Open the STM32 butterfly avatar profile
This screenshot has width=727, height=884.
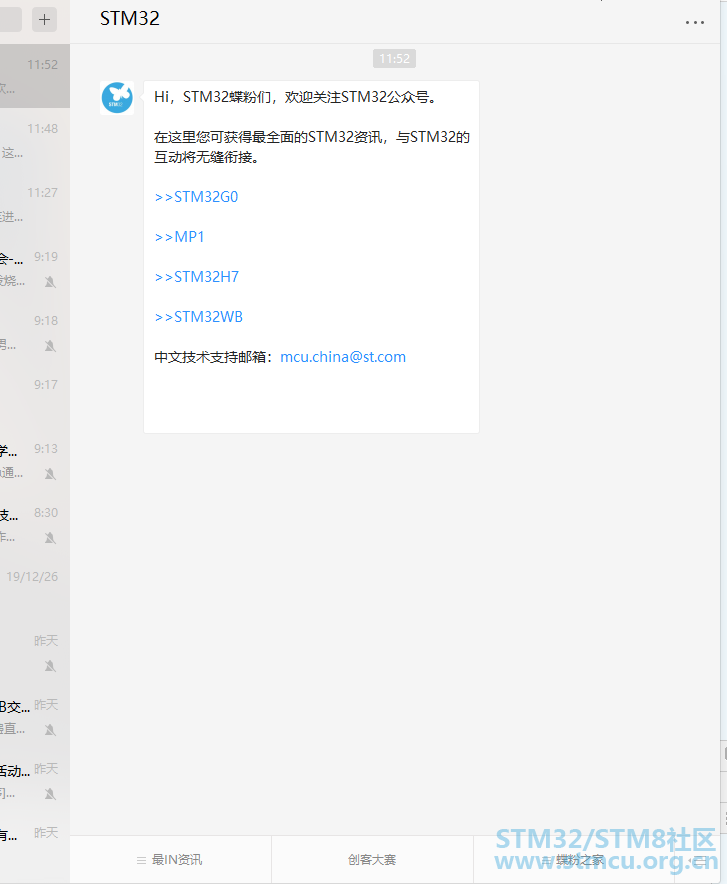117,98
